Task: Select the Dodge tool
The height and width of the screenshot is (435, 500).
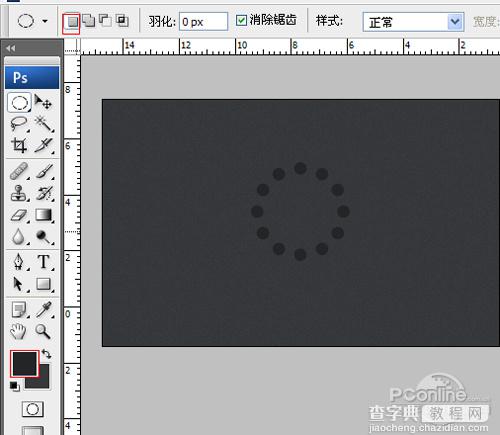Action: pyautogui.click(x=44, y=237)
